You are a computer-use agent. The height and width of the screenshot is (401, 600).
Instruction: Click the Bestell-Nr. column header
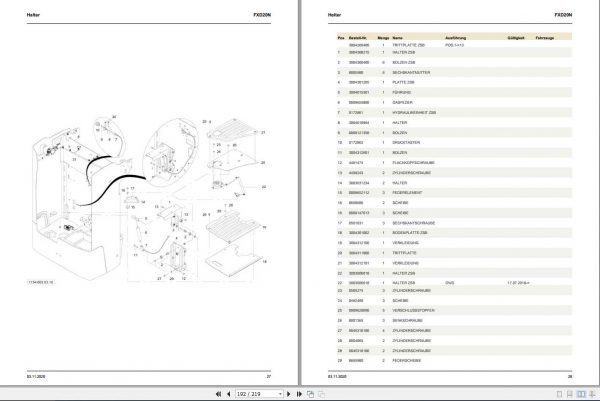coord(358,38)
